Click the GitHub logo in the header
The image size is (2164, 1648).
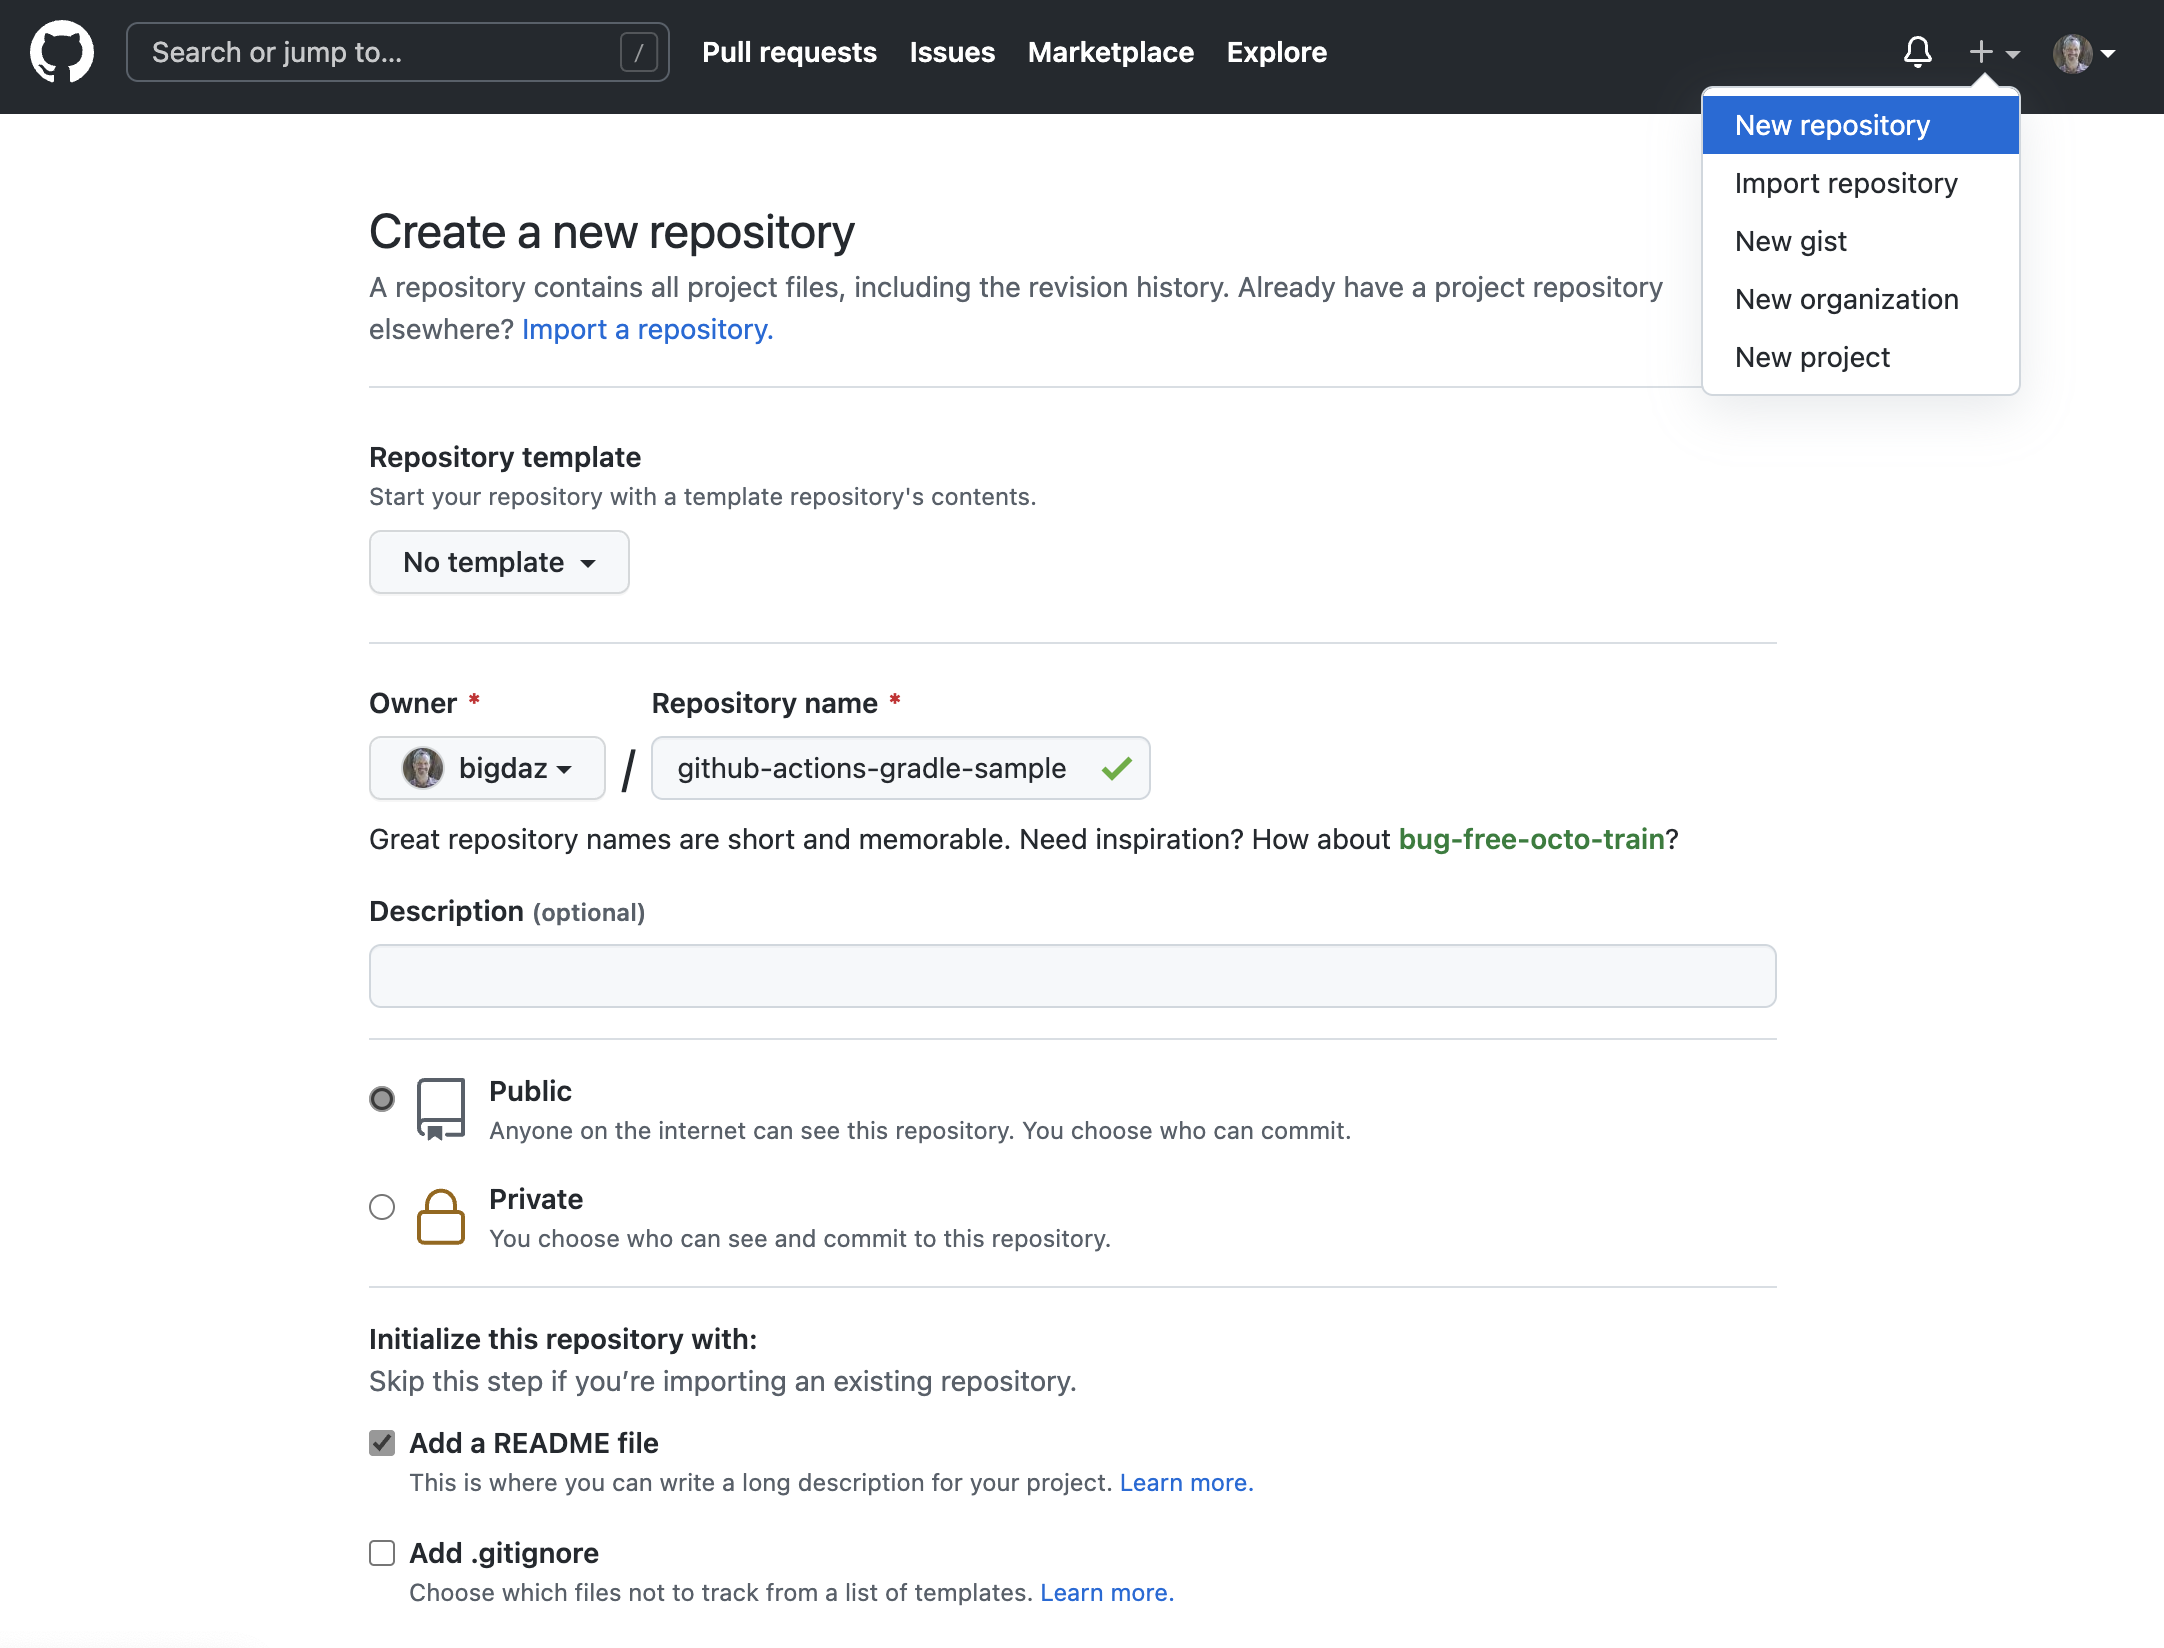pyautogui.click(x=62, y=52)
